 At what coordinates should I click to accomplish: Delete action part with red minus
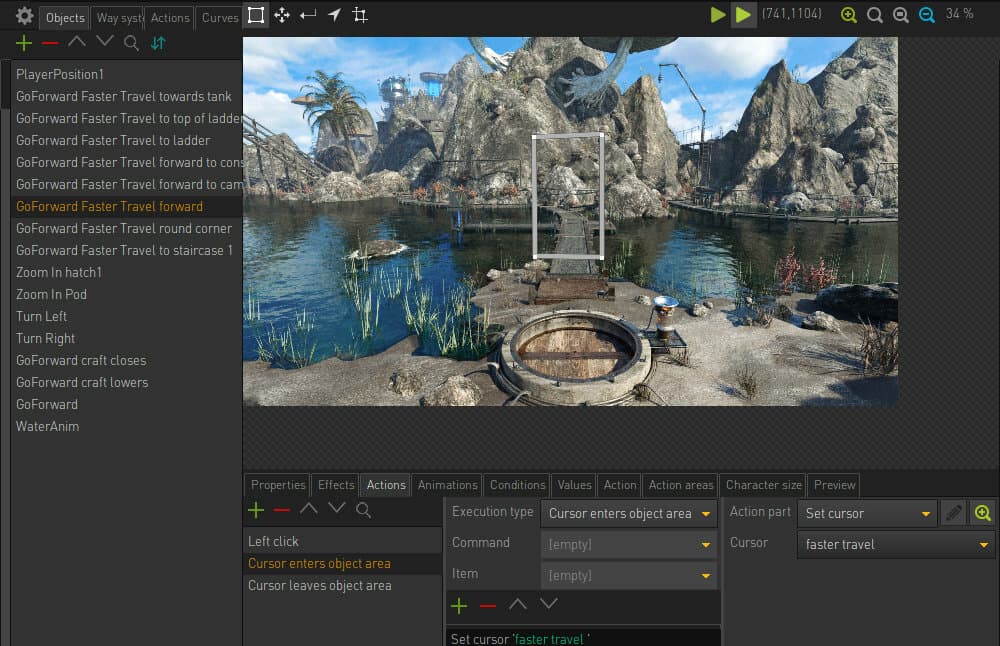488,605
